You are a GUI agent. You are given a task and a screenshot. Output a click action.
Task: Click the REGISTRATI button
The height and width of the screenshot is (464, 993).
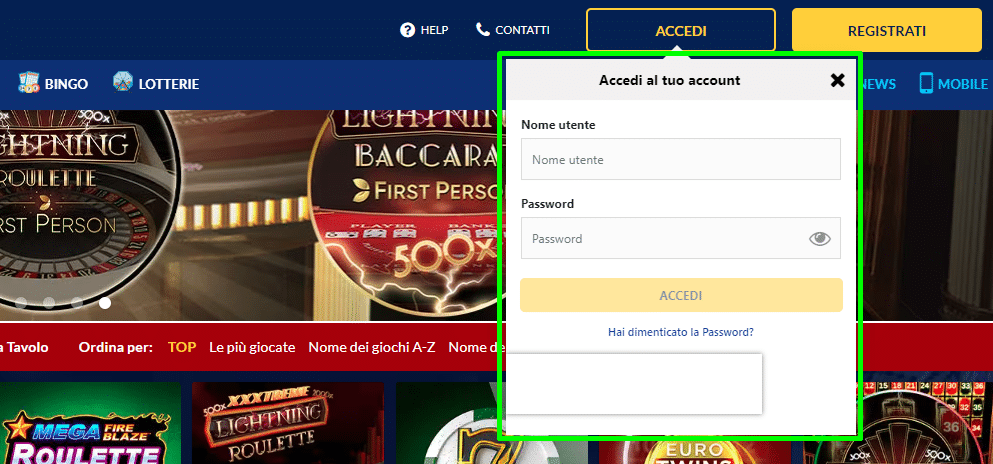point(887,30)
